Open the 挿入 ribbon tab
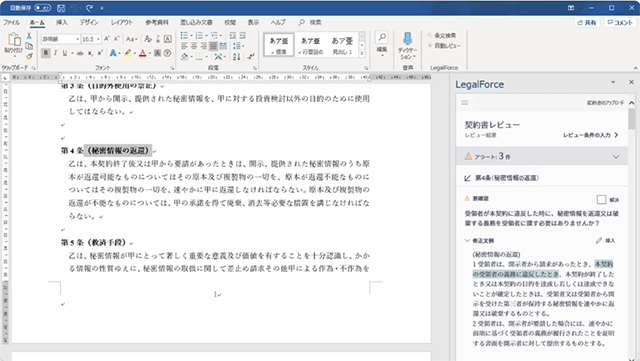This screenshot has height=361, width=640. tap(62, 22)
